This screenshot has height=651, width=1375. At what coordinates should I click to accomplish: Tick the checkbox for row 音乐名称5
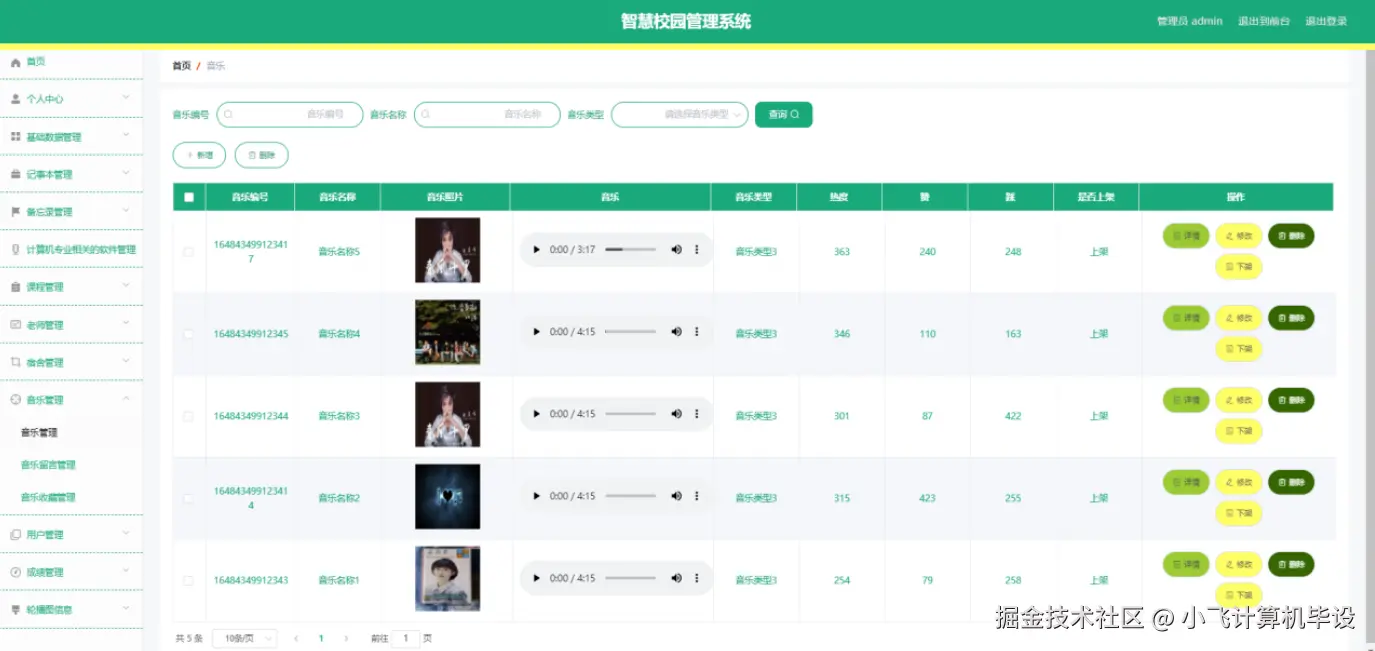(188, 252)
